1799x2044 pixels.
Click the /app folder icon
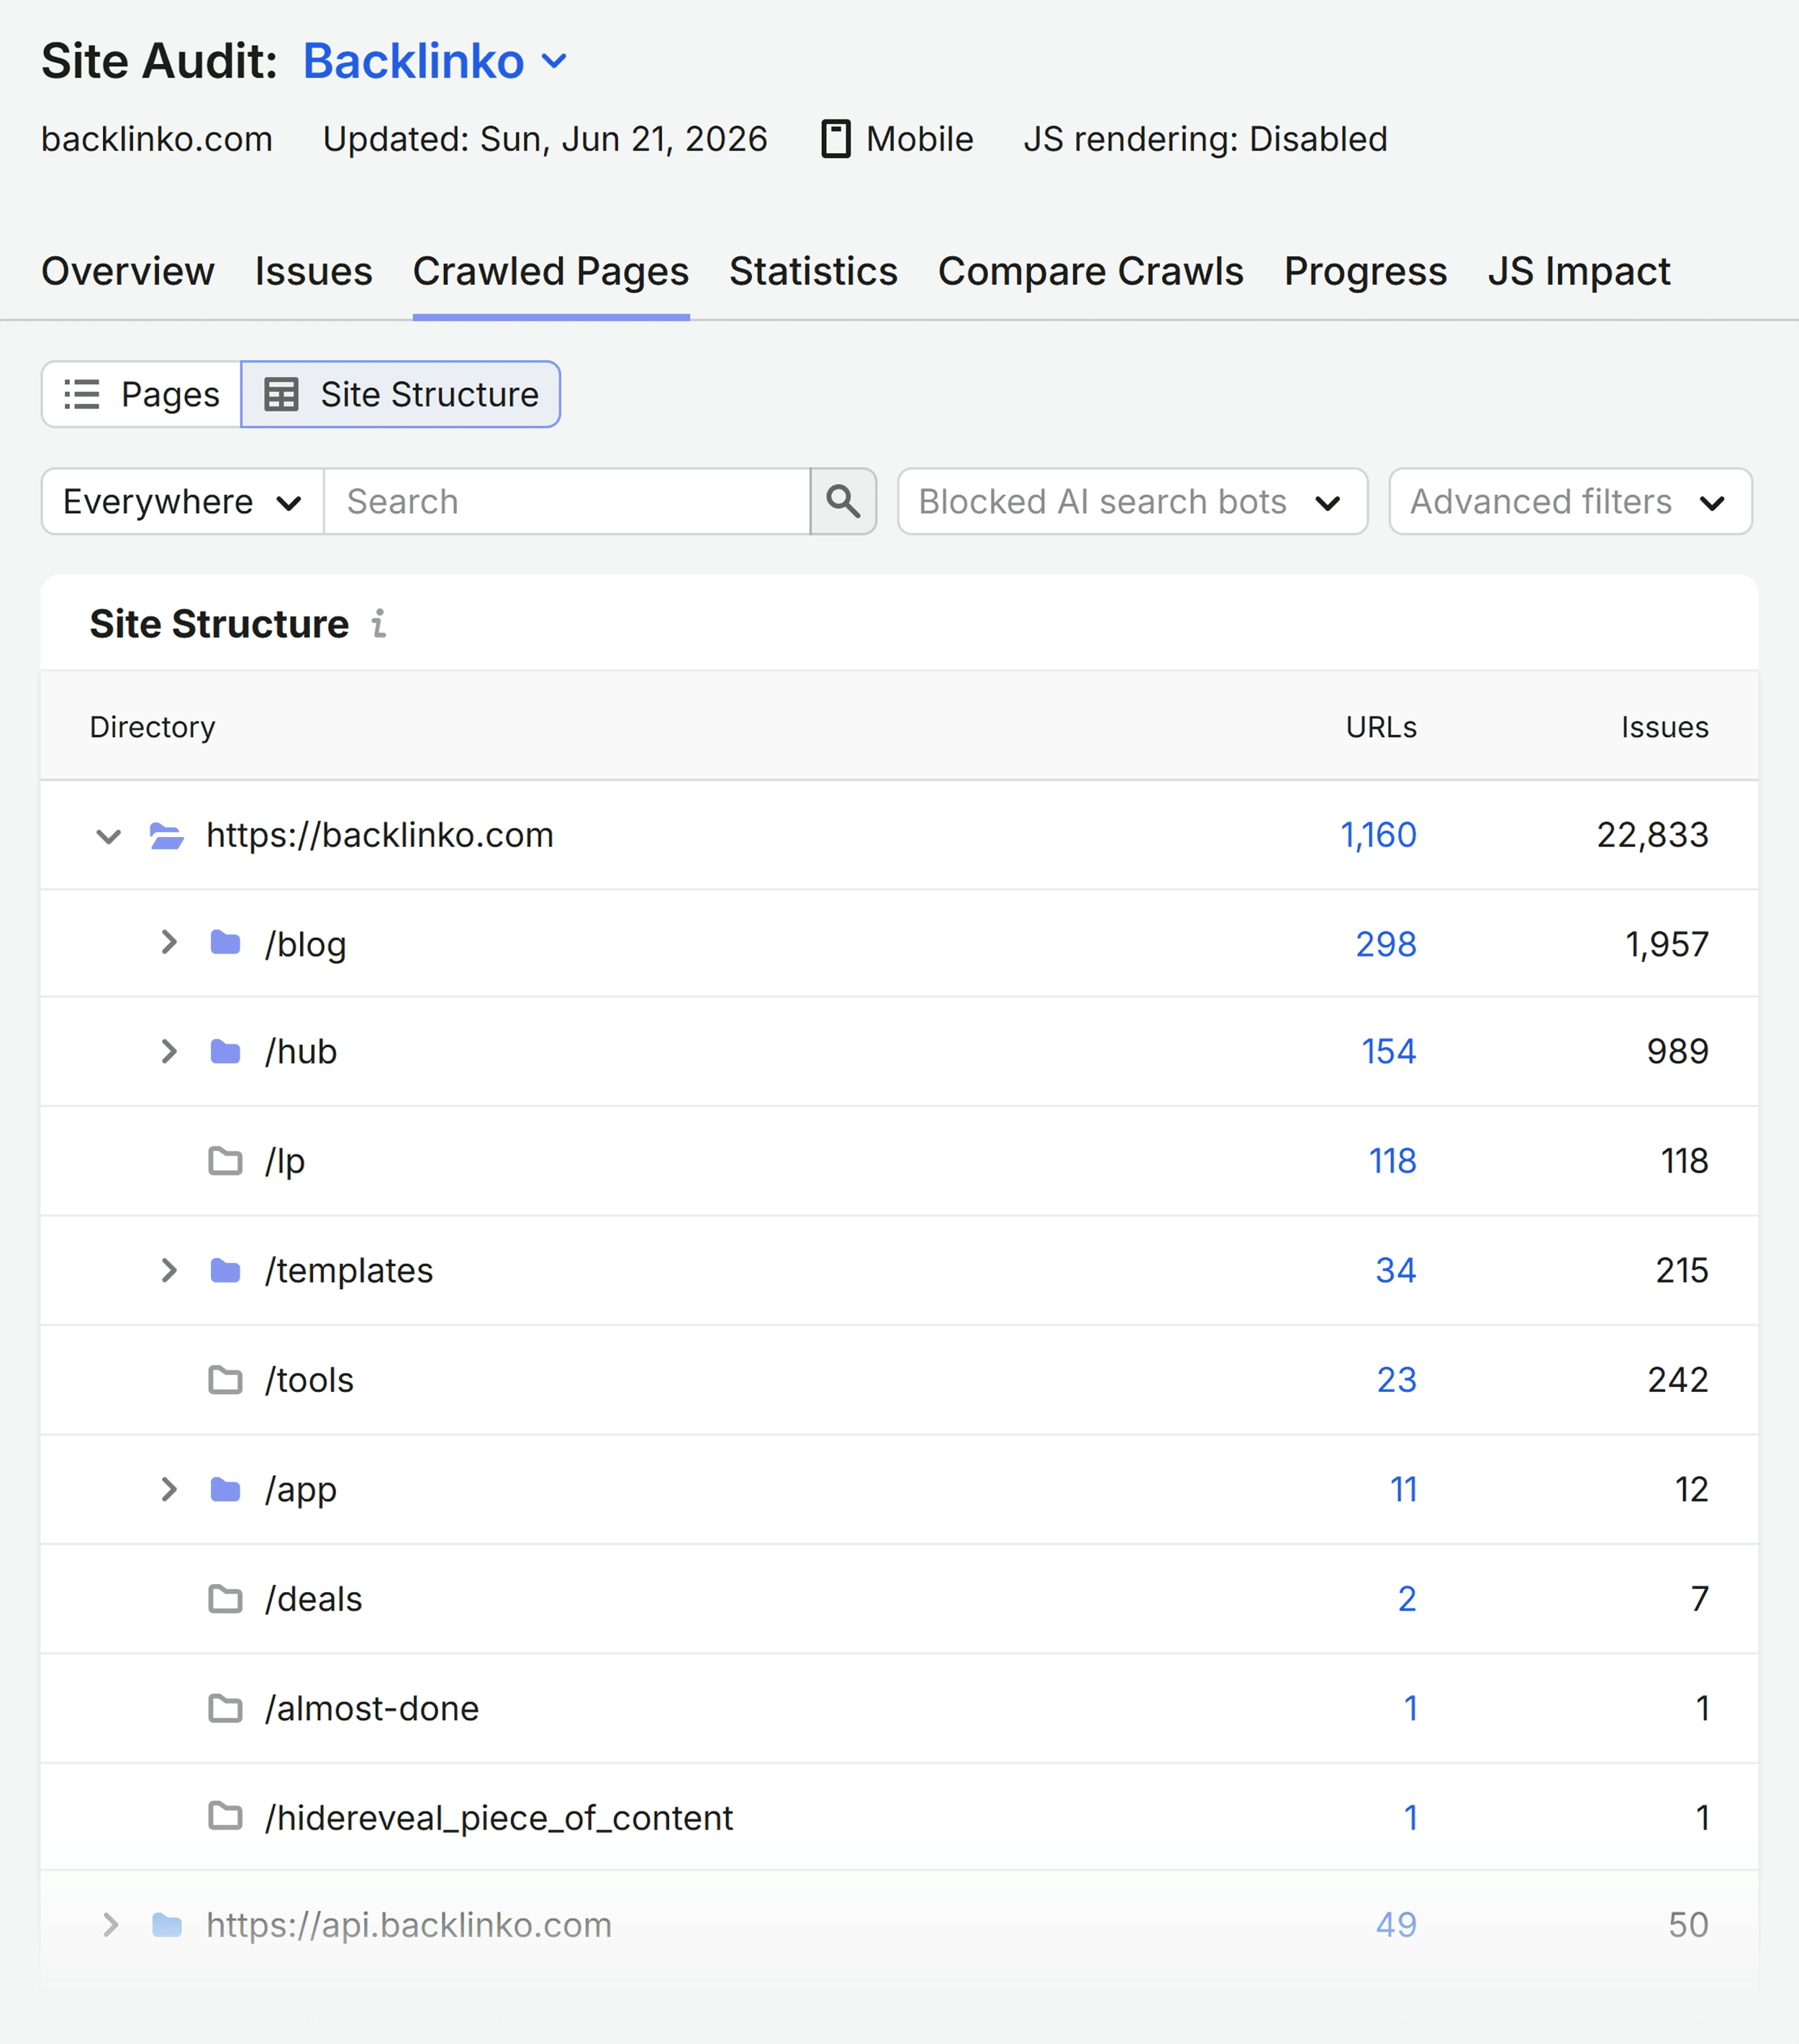225,1489
